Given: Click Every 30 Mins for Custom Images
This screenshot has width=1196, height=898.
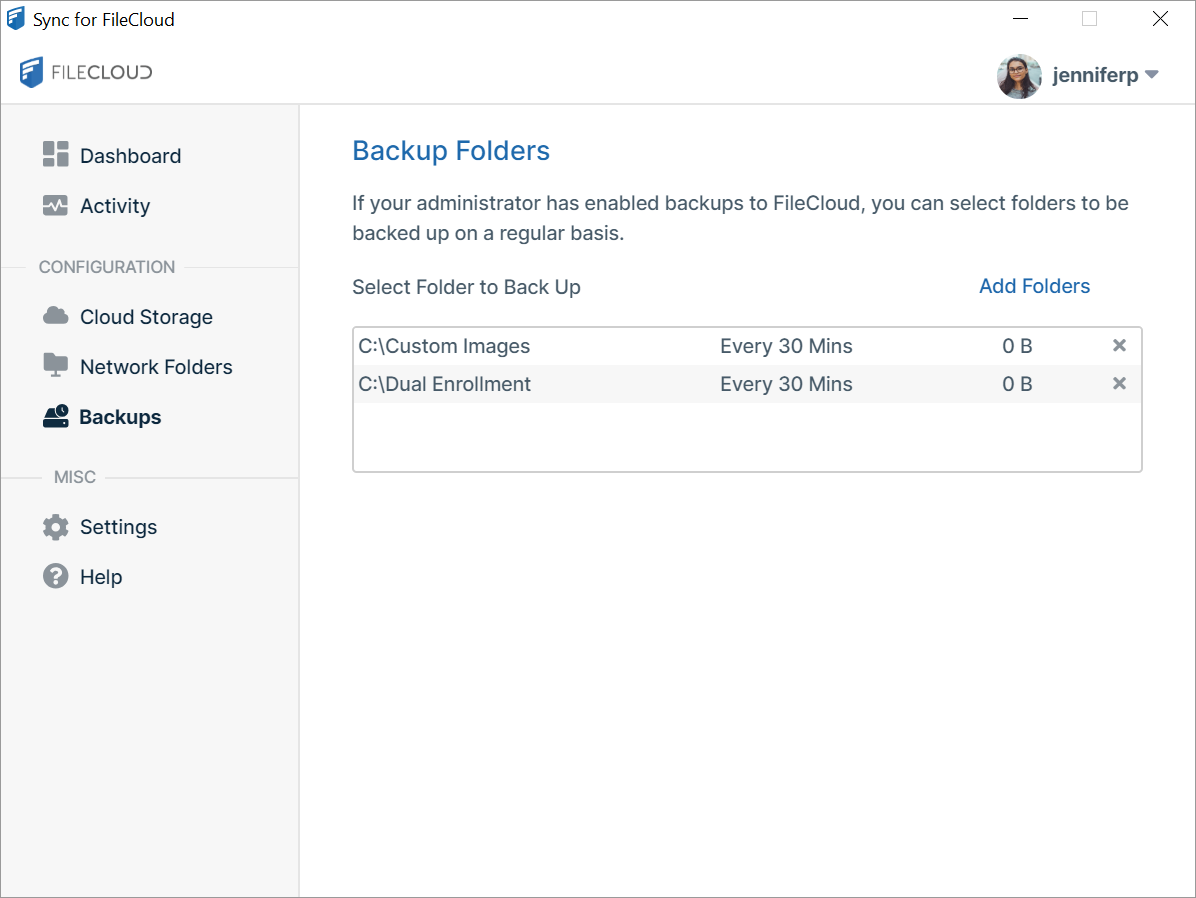Looking at the screenshot, I should coord(786,346).
